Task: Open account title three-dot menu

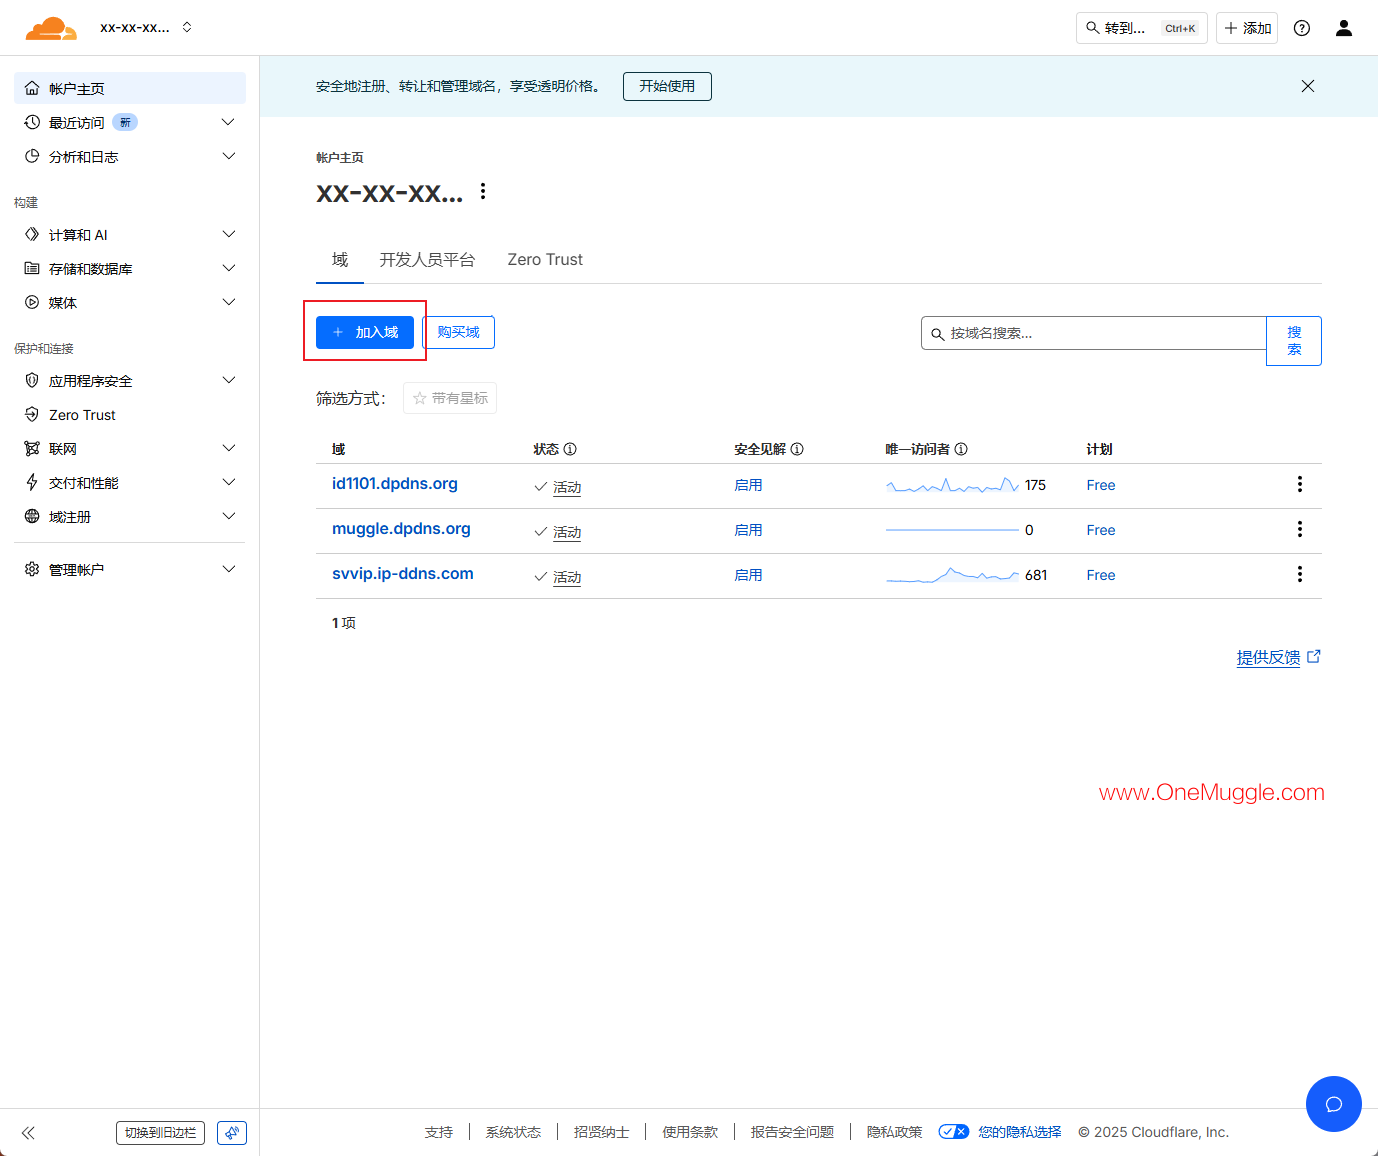Action: [x=483, y=191]
